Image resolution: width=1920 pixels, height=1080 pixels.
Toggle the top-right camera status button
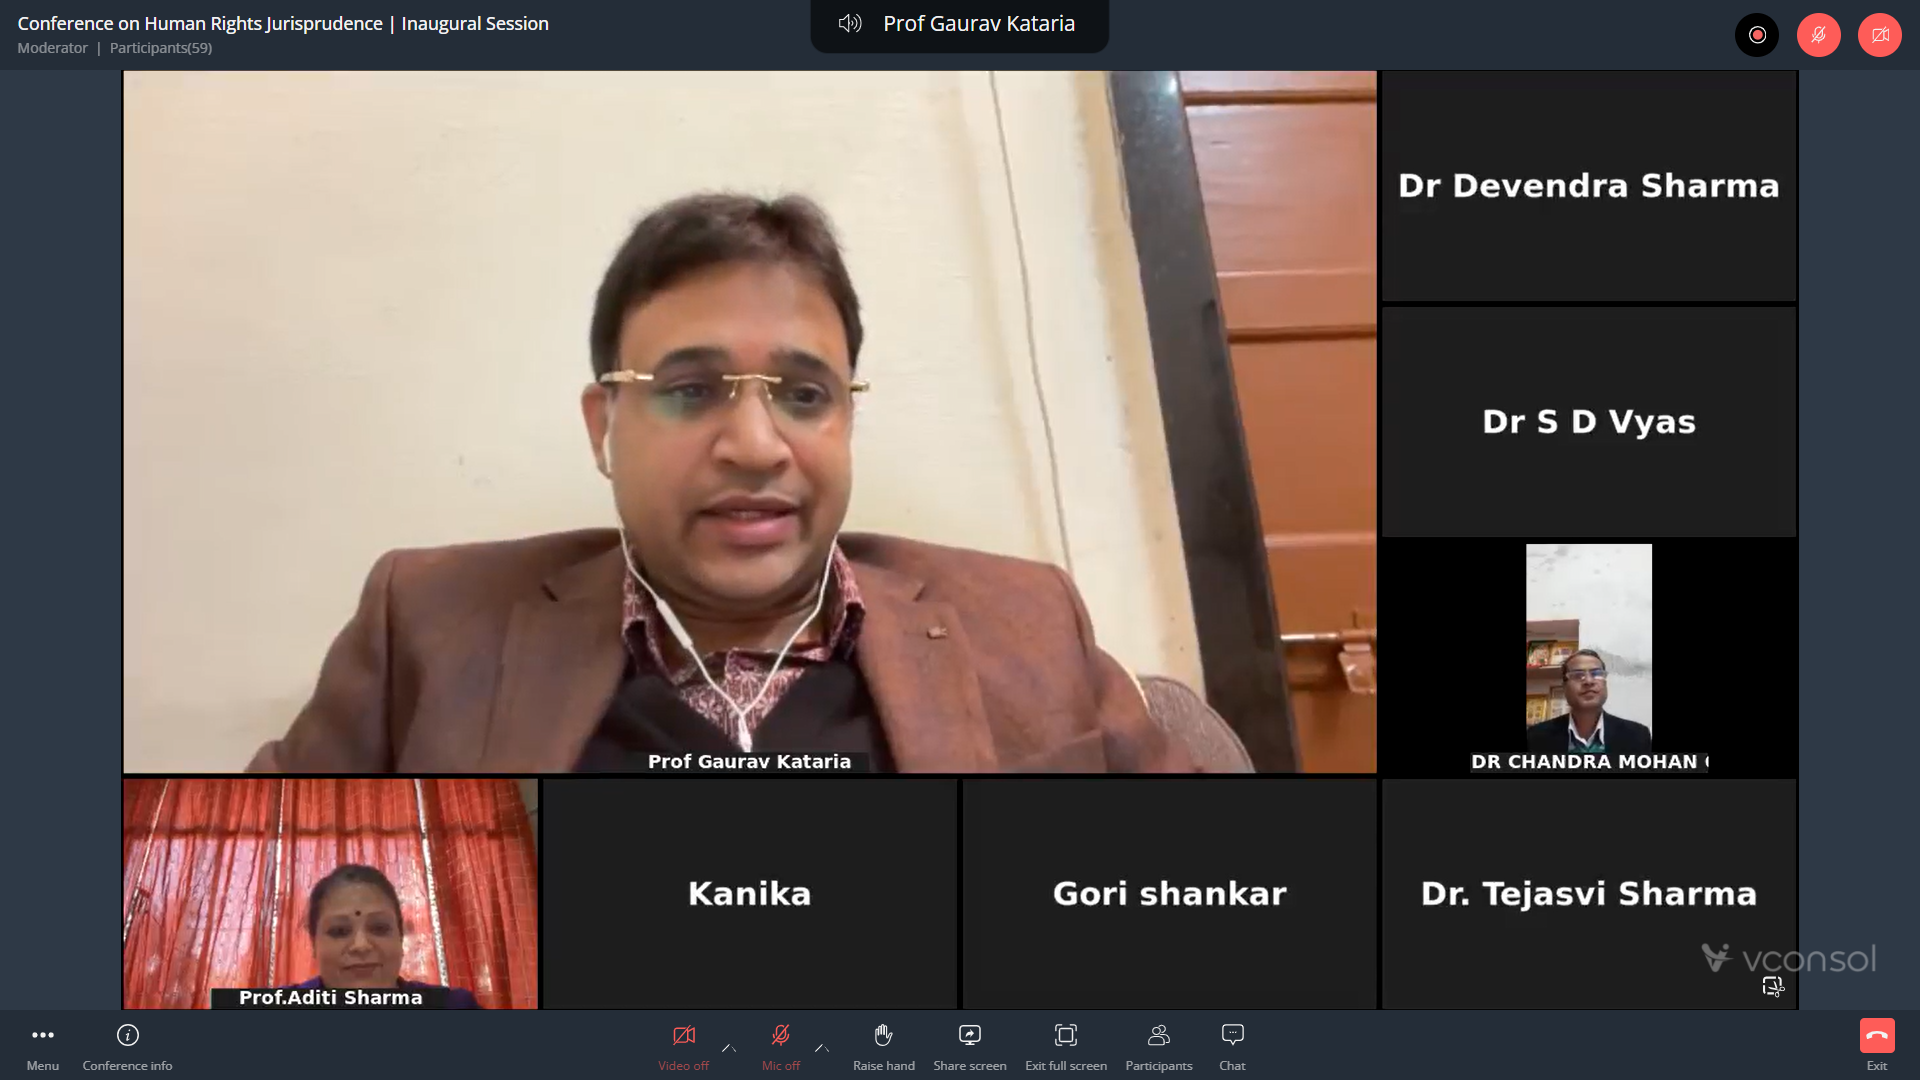[x=1880, y=34]
